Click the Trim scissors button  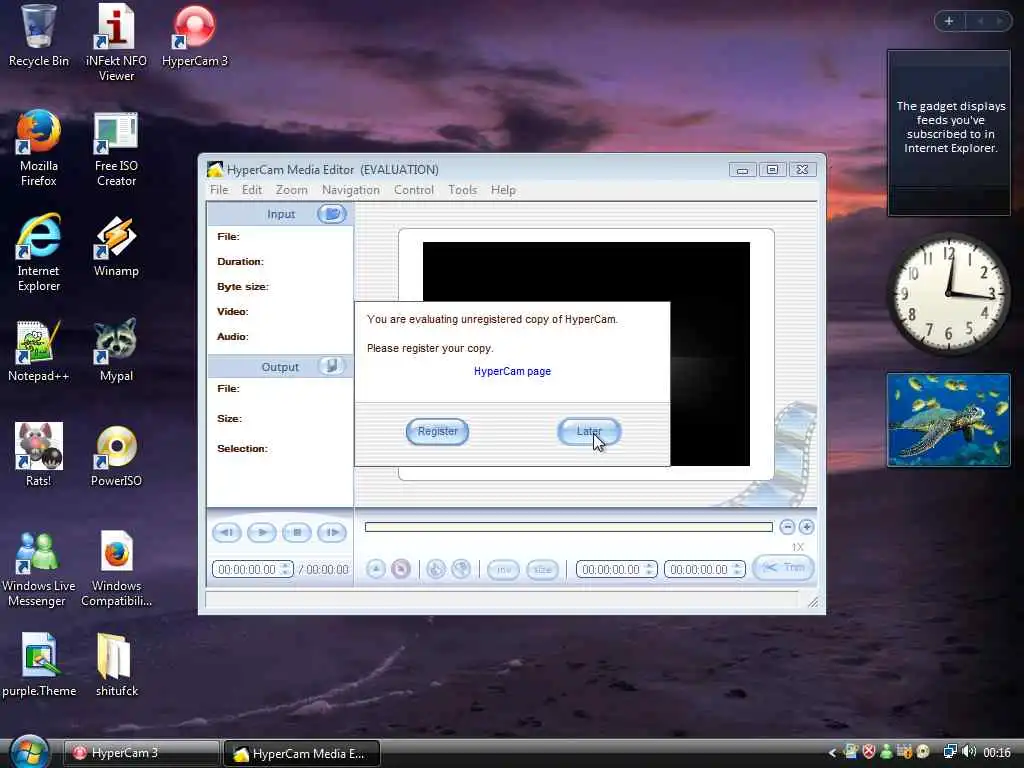pyautogui.click(x=783, y=568)
